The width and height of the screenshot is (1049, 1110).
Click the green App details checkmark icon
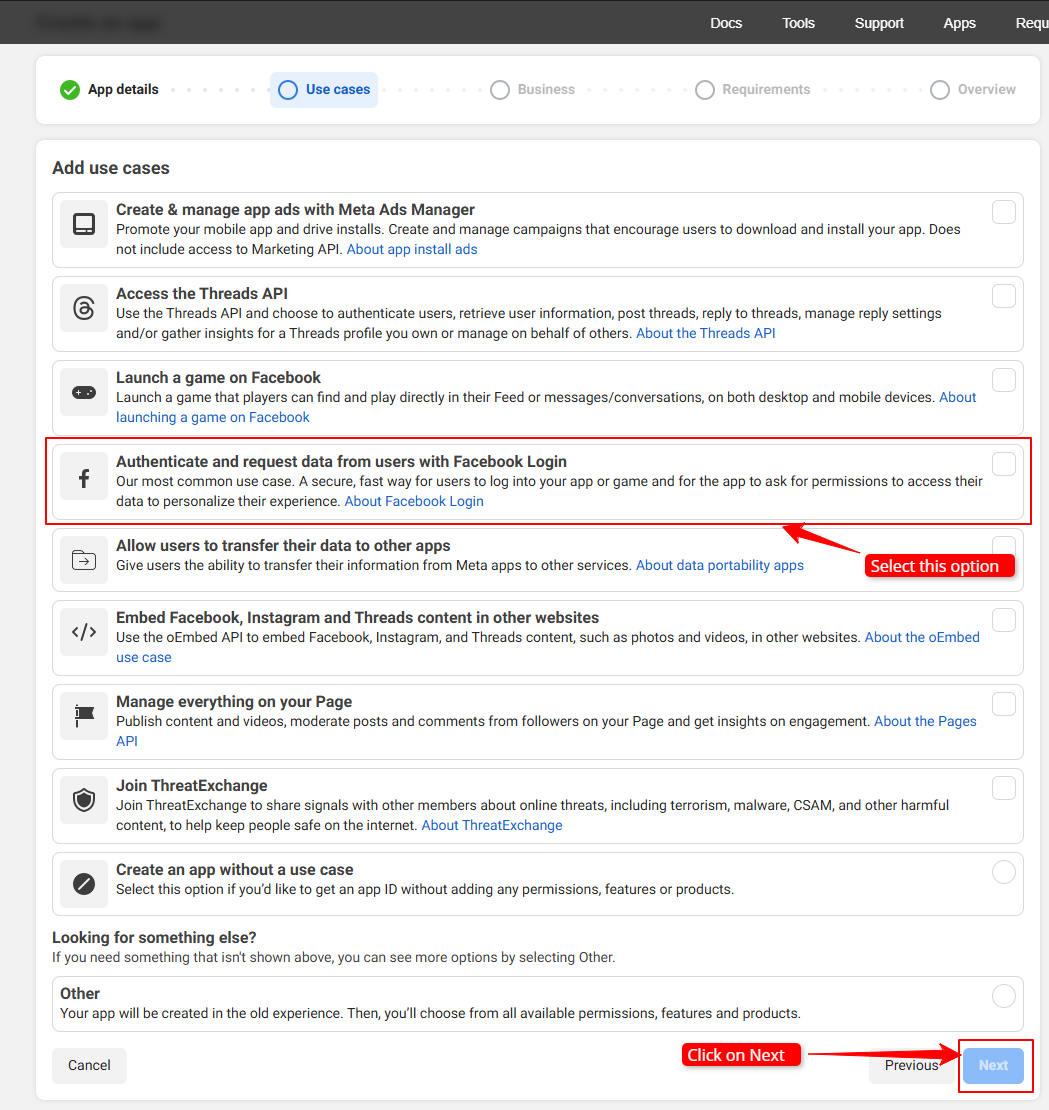pos(69,90)
